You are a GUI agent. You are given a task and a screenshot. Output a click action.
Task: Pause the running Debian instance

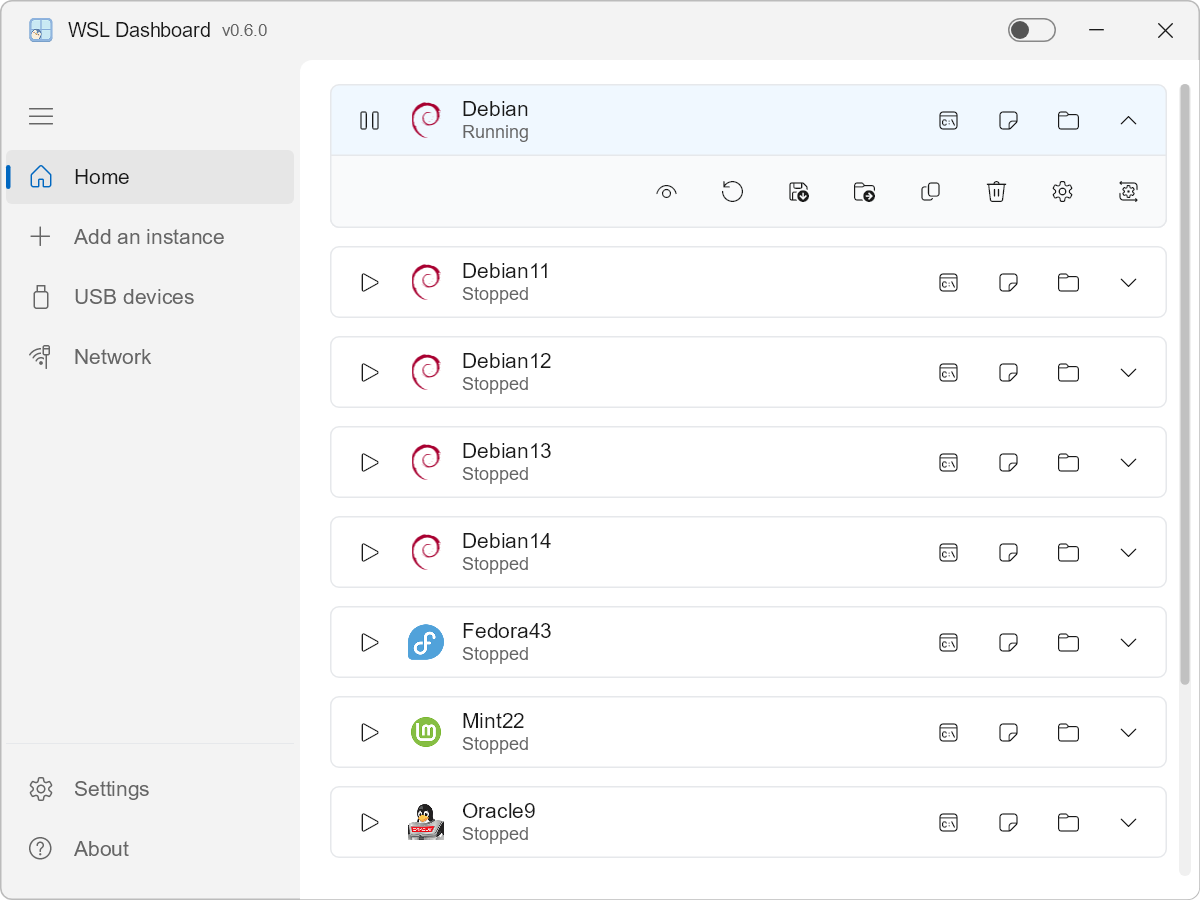tap(369, 121)
